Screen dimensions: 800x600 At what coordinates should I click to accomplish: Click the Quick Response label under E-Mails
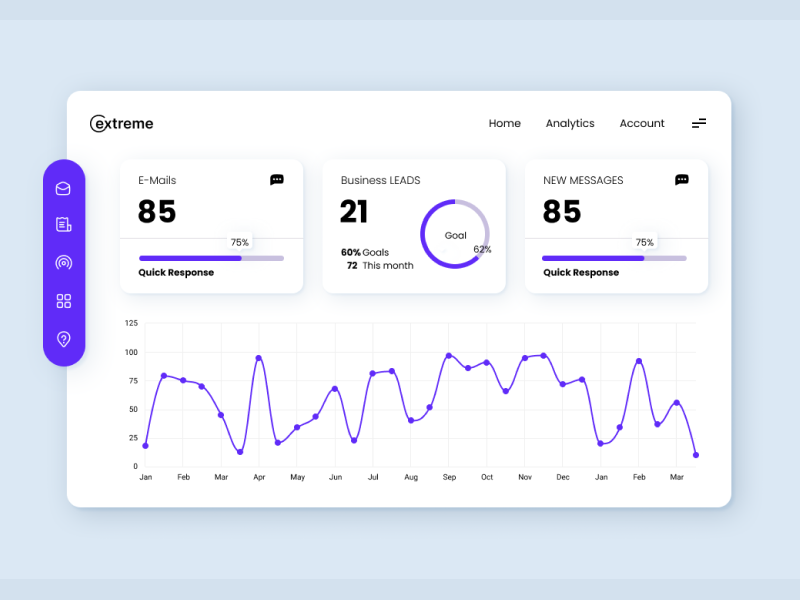coord(176,272)
